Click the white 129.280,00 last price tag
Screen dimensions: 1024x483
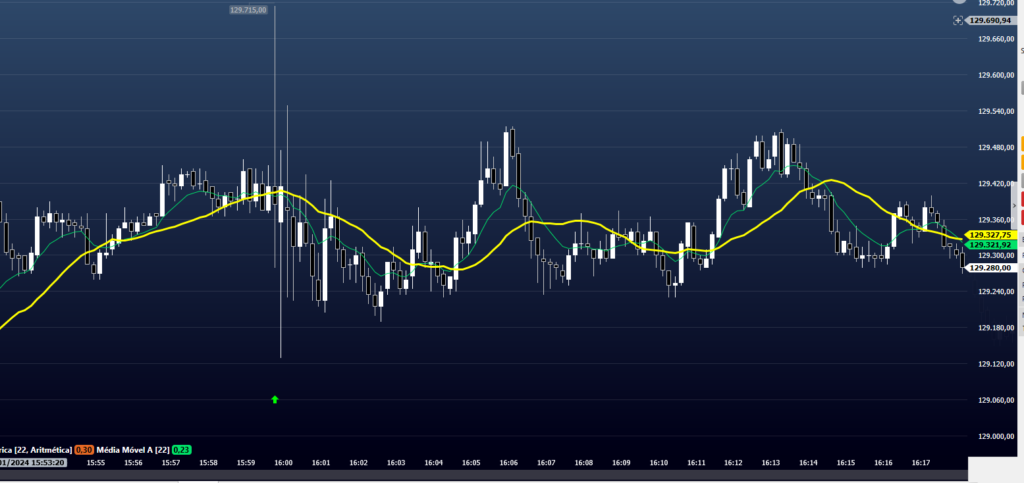point(990,268)
